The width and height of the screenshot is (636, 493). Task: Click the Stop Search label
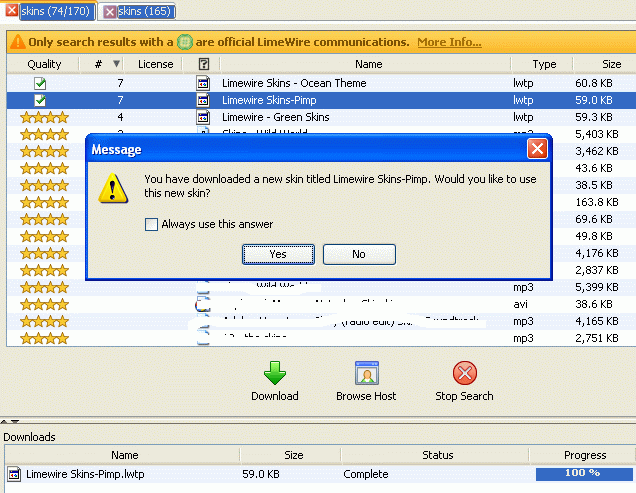(x=464, y=396)
